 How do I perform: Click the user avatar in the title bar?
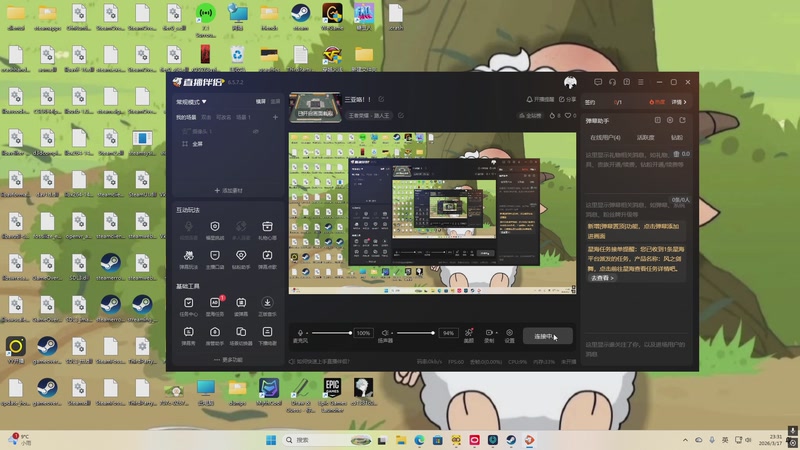click(570, 82)
